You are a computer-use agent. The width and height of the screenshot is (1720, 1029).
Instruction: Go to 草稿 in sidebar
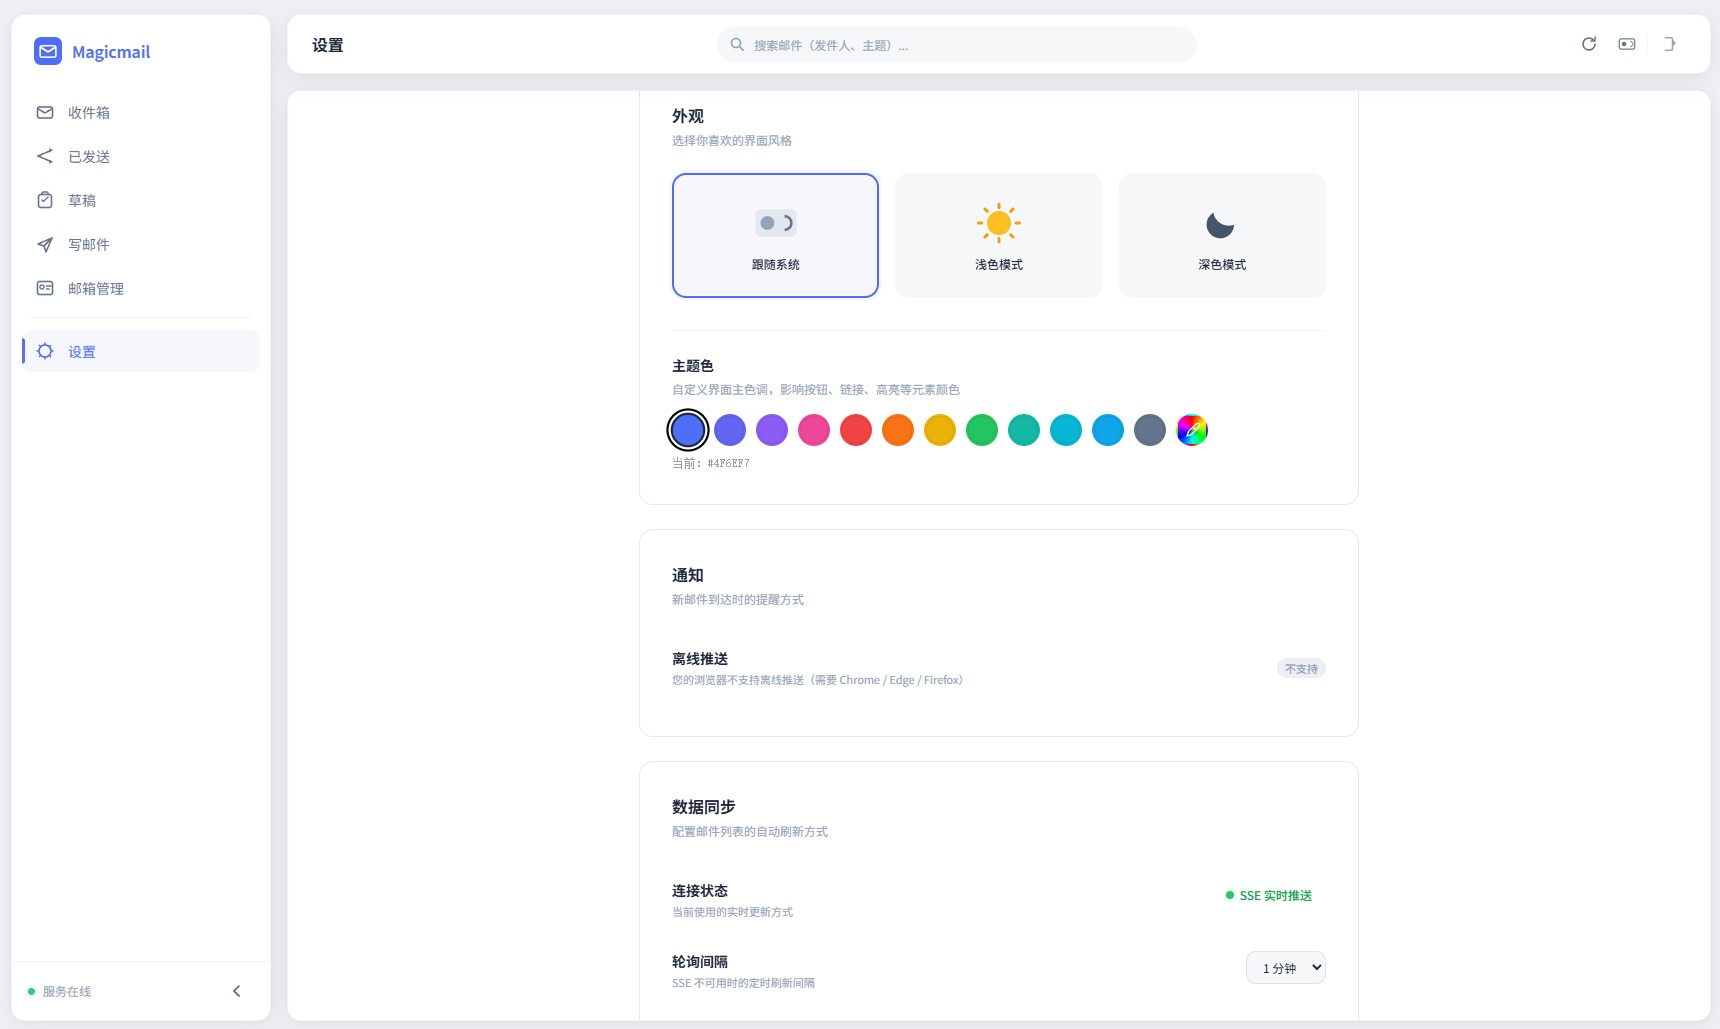click(x=141, y=200)
